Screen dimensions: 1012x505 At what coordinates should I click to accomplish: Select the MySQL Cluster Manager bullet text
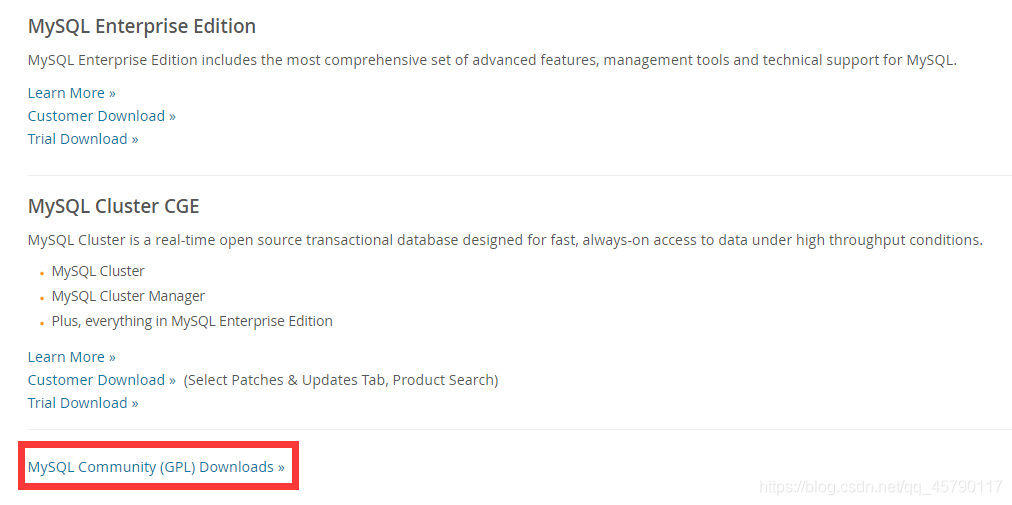click(x=128, y=296)
